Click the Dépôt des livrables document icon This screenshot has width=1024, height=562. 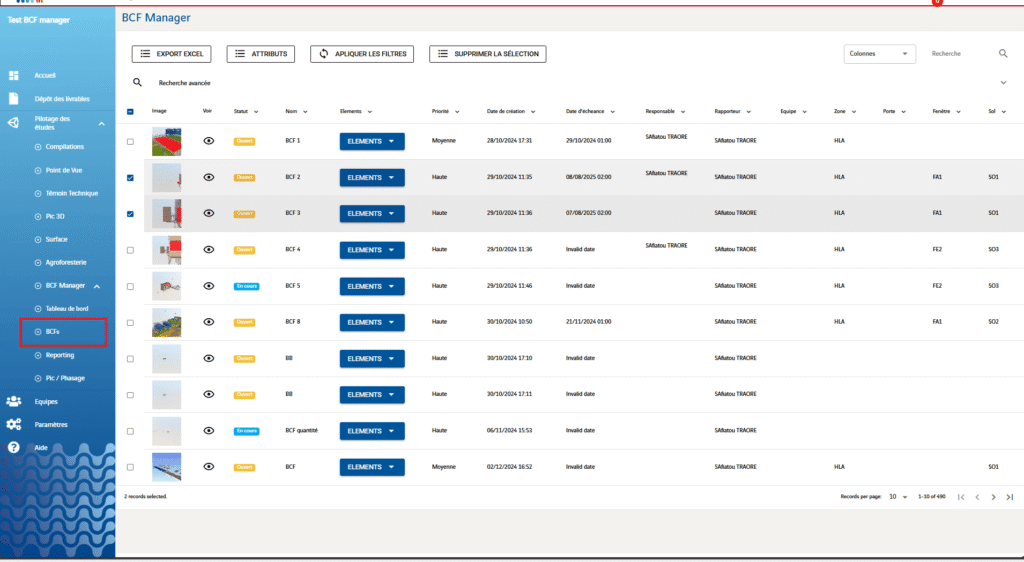point(14,99)
